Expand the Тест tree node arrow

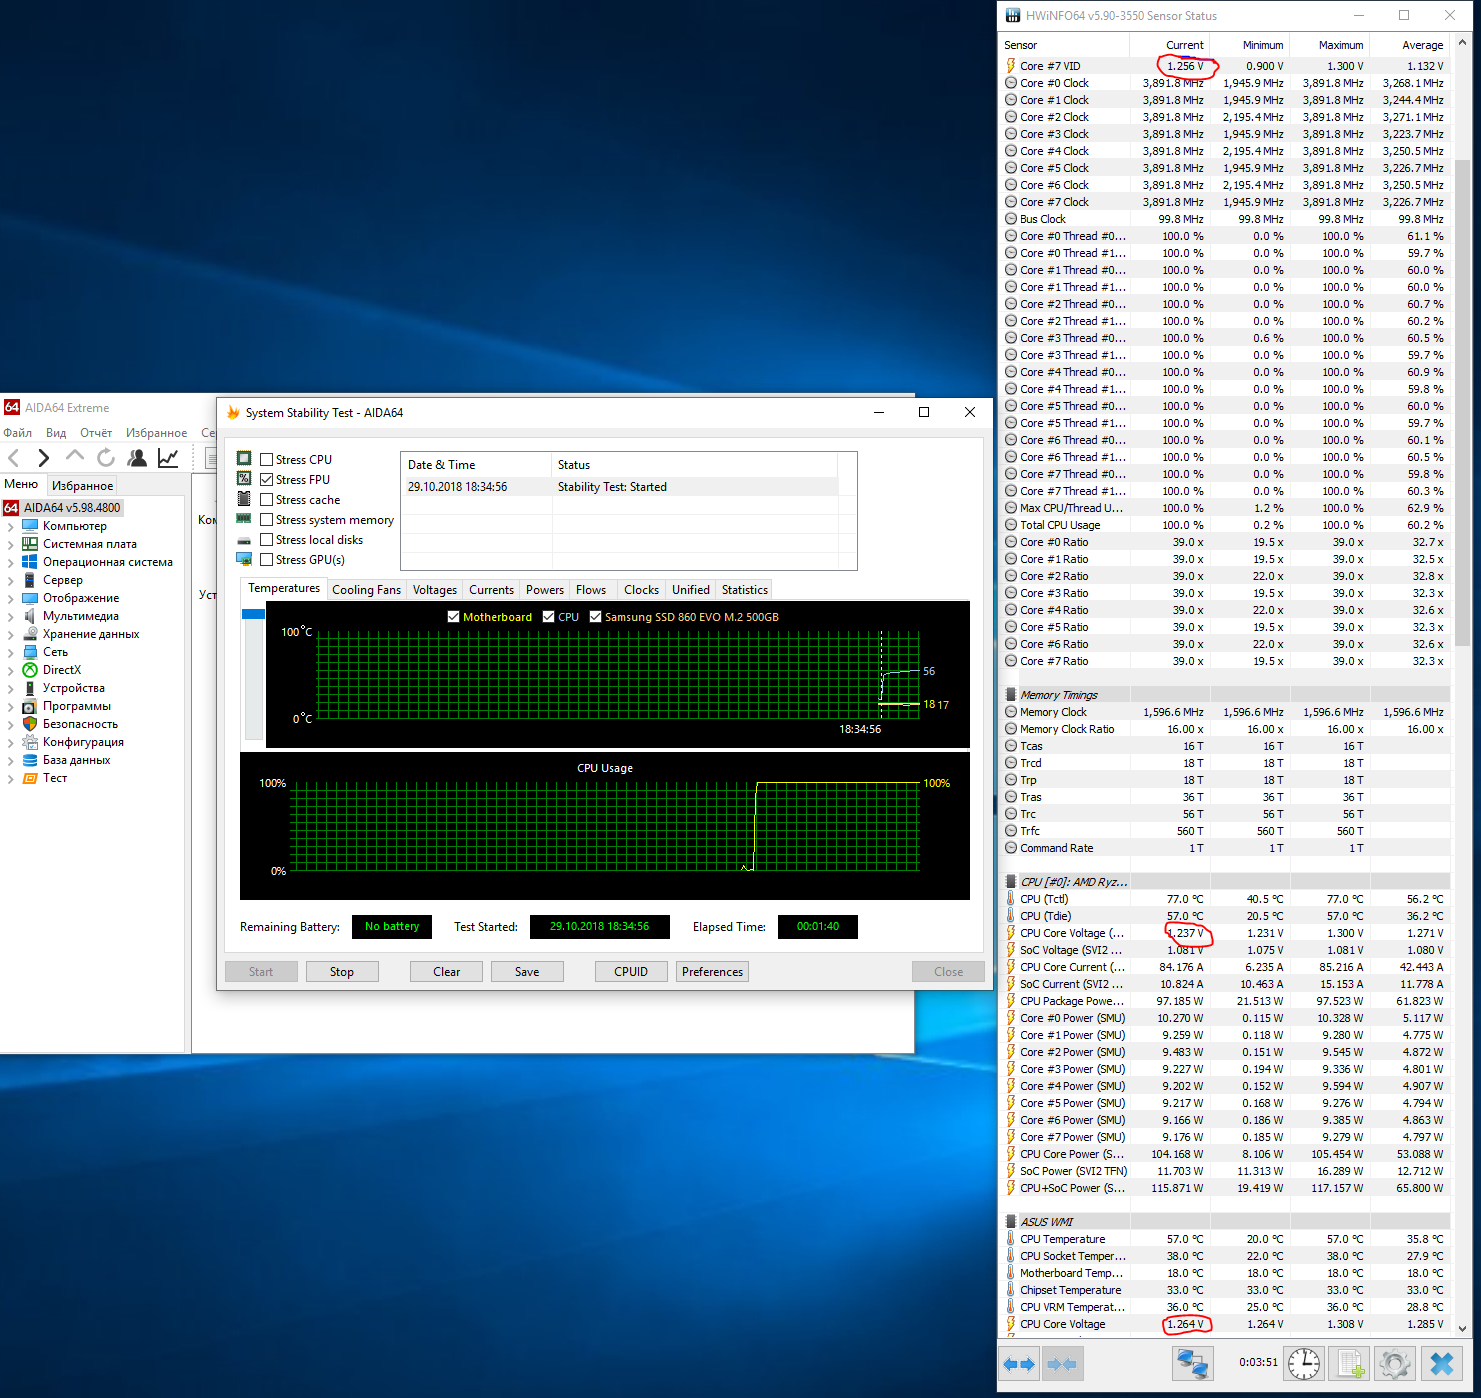tap(11, 778)
